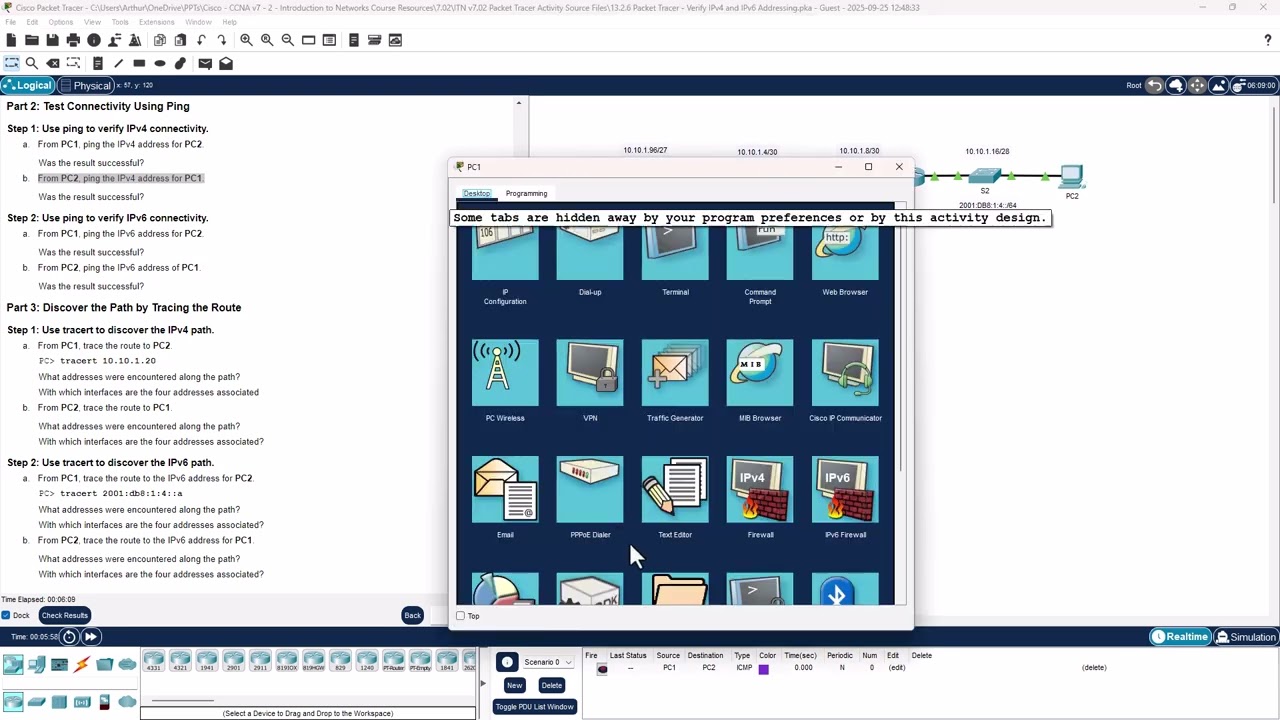1280x720 pixels.
Task: Toggle the Dock checkbox
Action: coord(6,615)
